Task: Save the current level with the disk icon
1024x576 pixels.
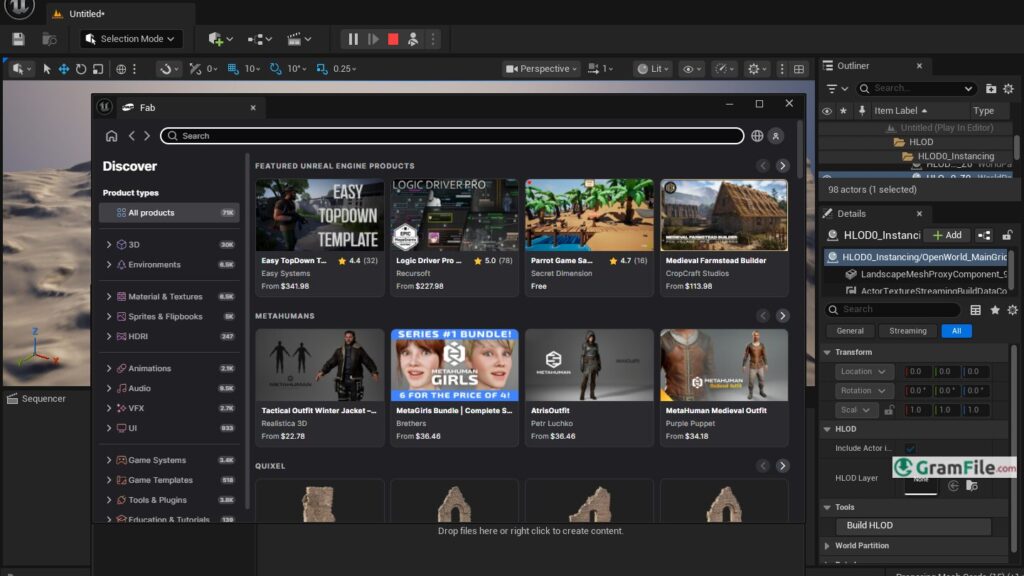Action: [18, 39]
